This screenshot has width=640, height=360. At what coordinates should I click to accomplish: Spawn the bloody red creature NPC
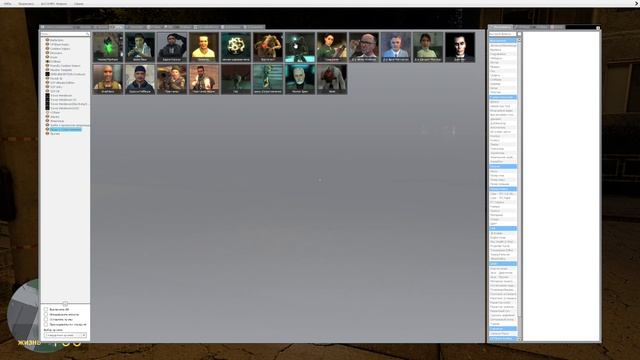tap(332, 79)
